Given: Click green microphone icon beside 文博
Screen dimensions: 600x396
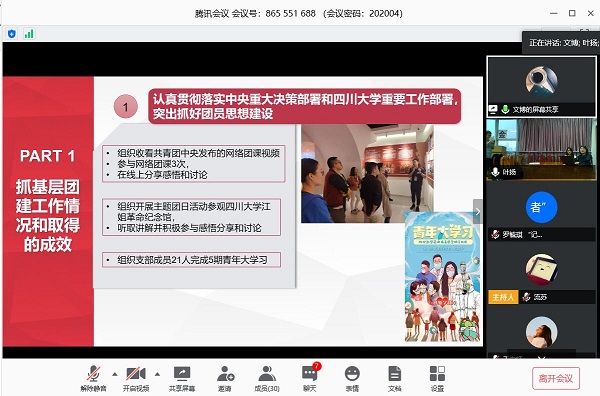Looking at the screenshot, I should point(505,109).
